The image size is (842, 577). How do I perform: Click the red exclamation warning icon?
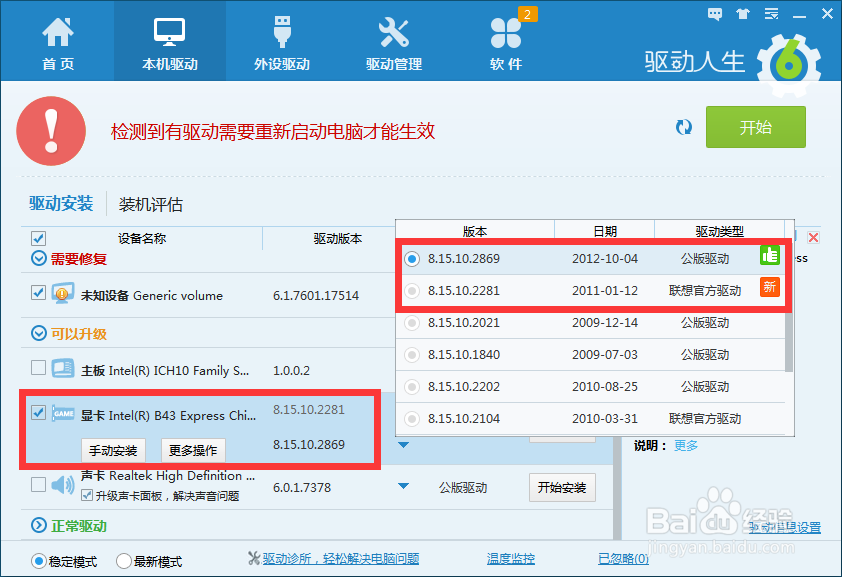[51, 131]
